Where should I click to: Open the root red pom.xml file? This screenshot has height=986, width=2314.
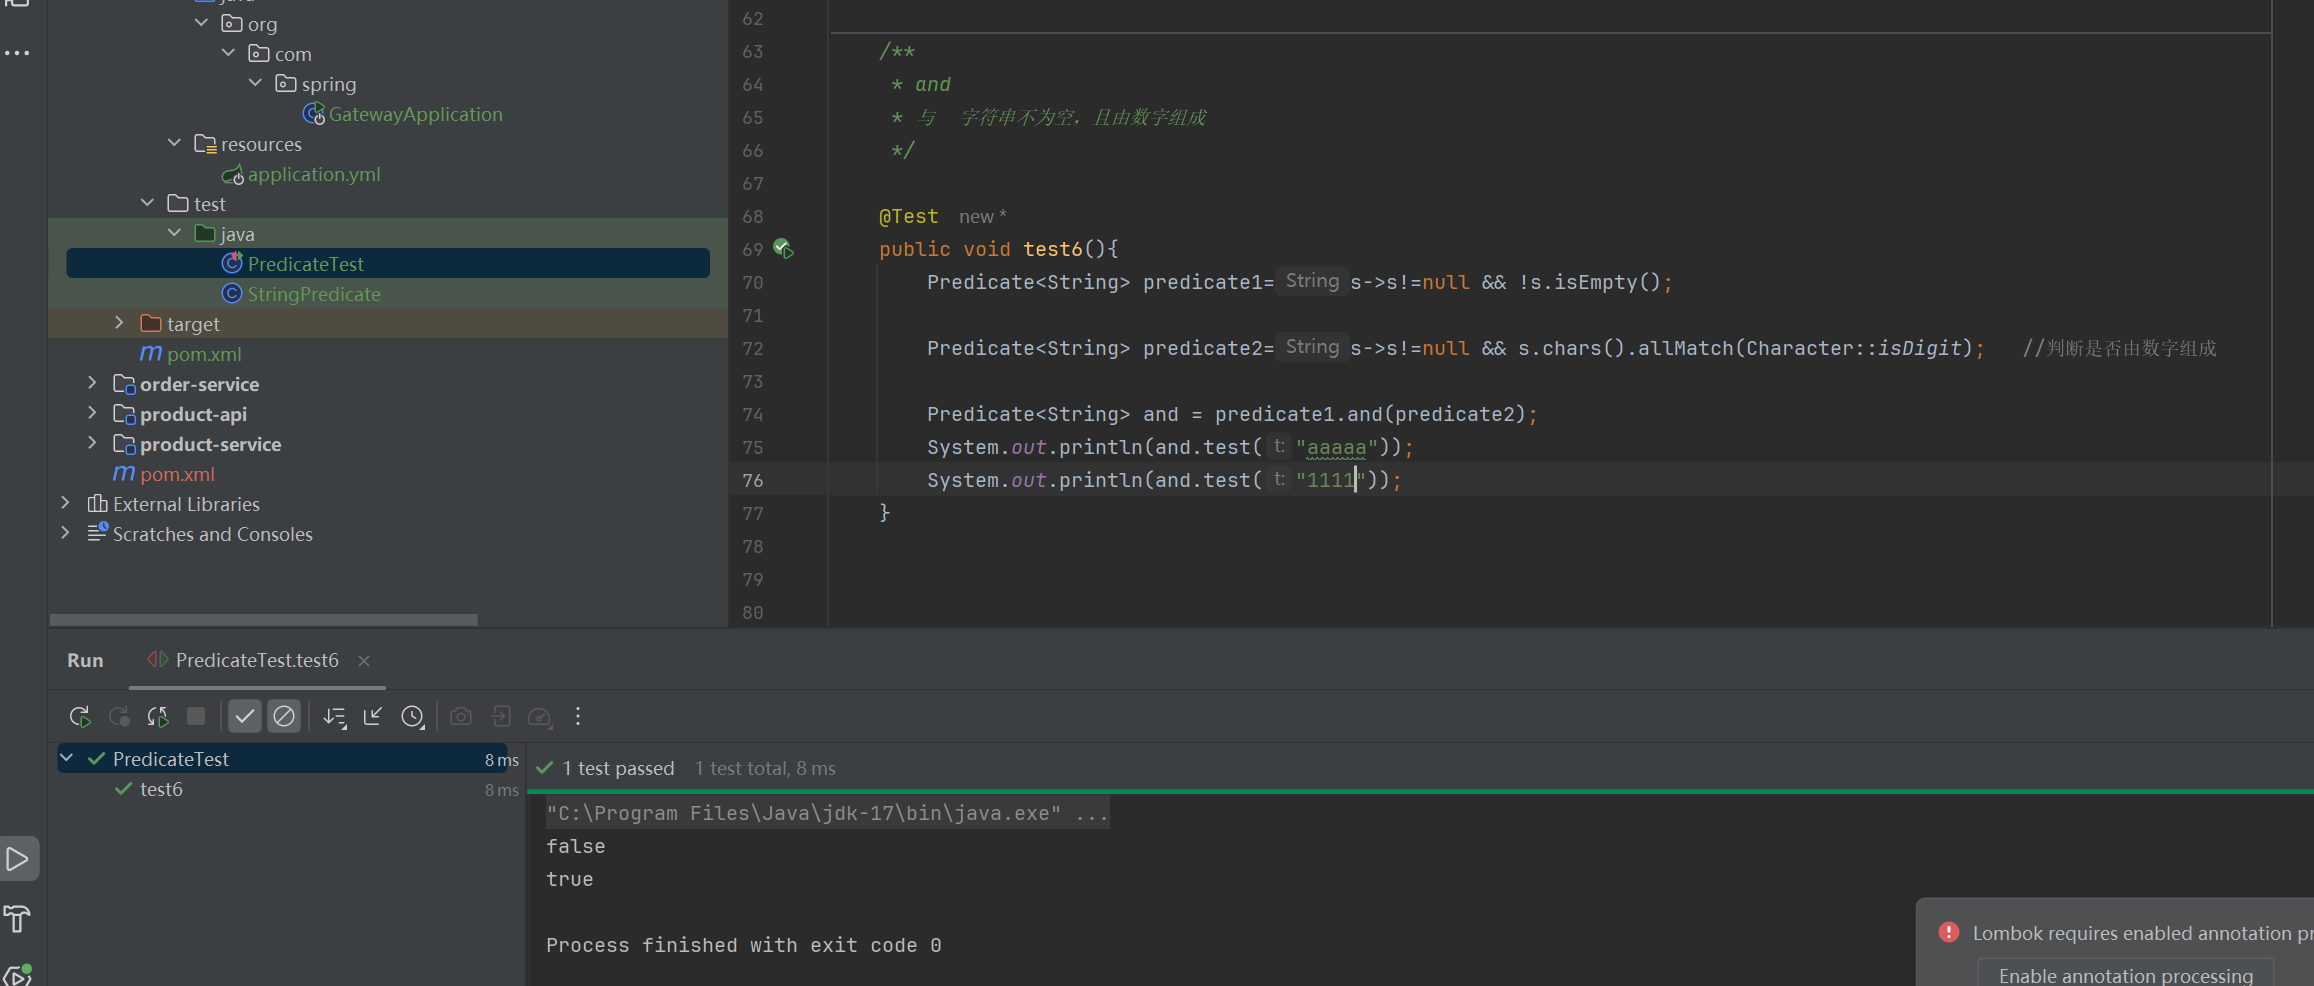(177, 474)
